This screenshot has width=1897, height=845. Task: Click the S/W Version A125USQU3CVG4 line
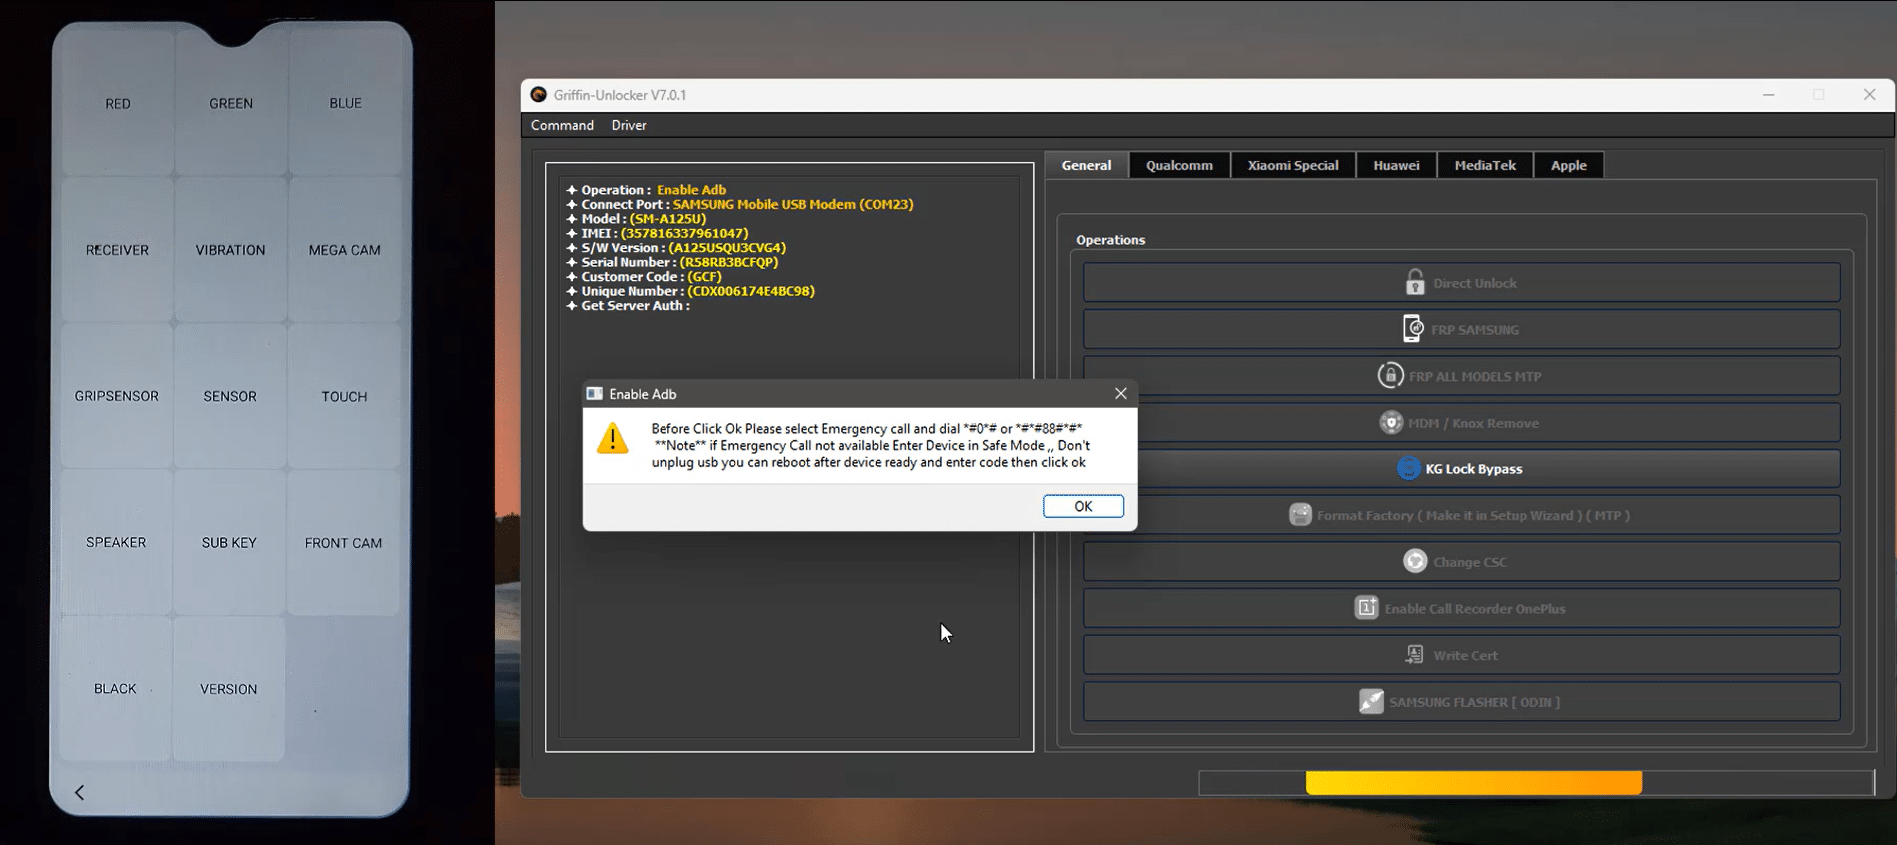pyautogui.click(x=676, y=247)
